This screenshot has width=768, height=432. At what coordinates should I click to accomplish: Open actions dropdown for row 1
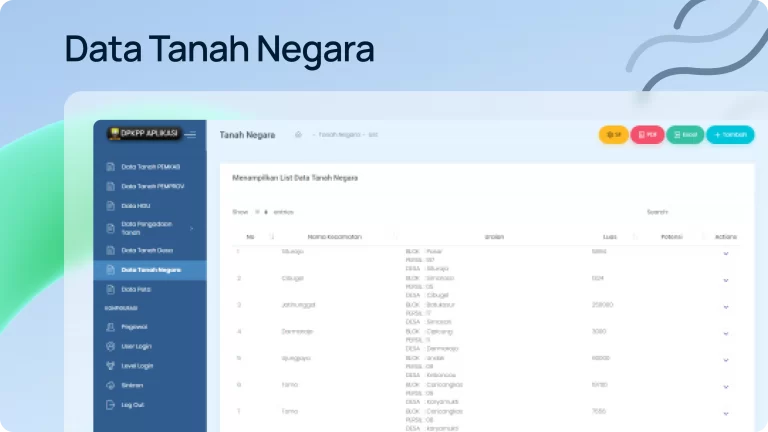726,254
